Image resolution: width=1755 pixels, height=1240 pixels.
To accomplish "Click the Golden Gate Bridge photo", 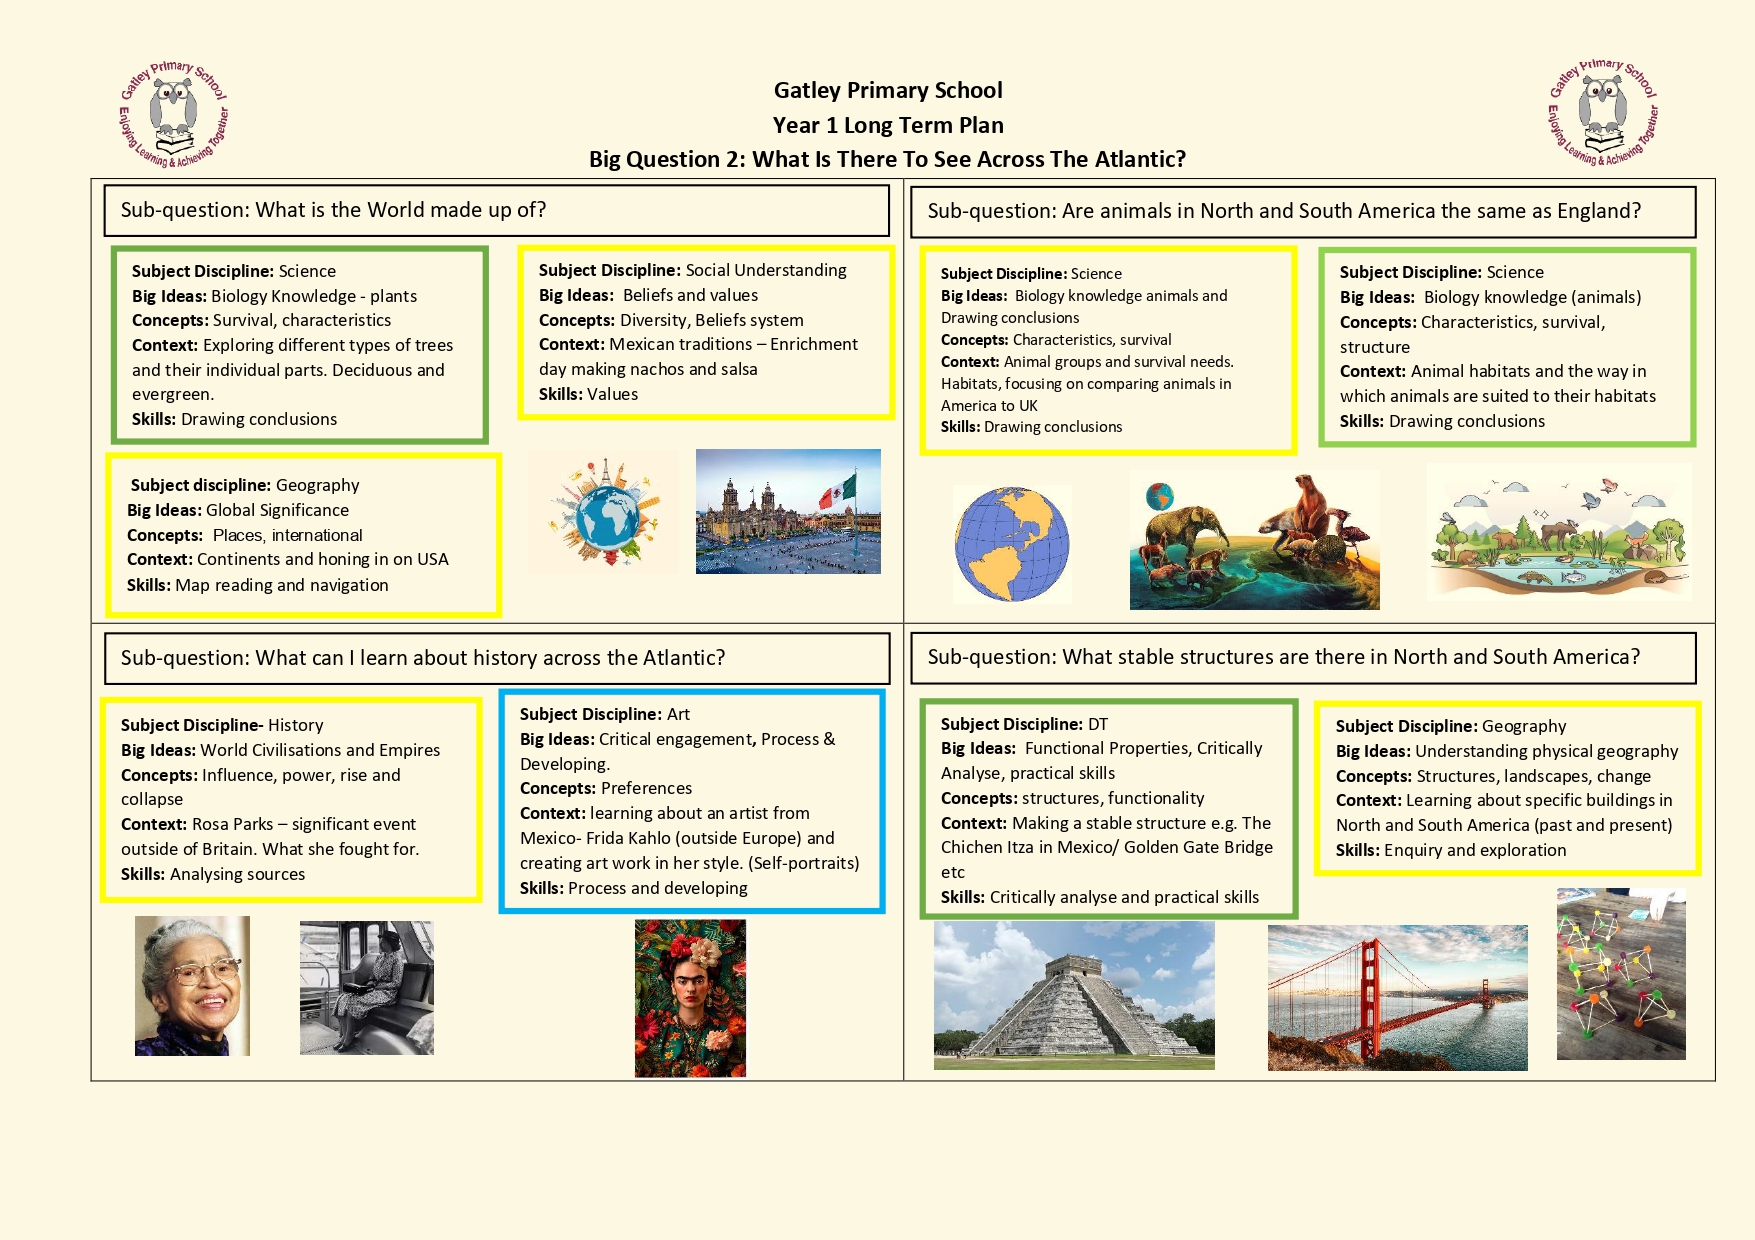I will 1397,997.
